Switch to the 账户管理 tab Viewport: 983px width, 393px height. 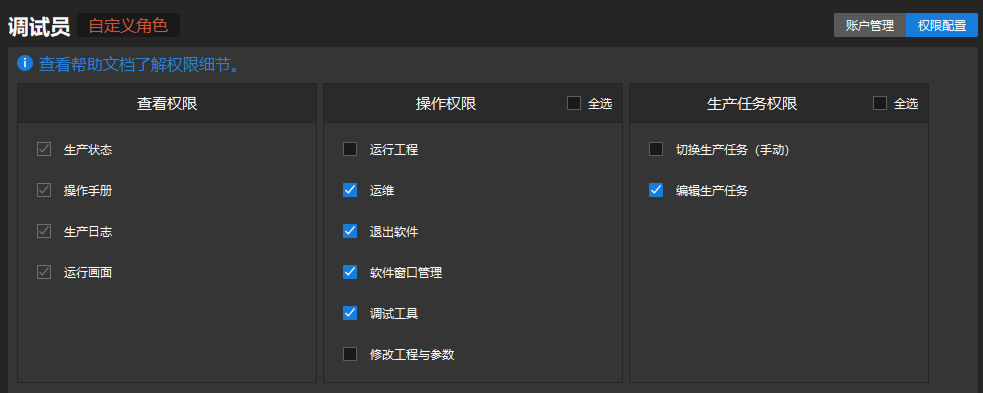(870, 26)
